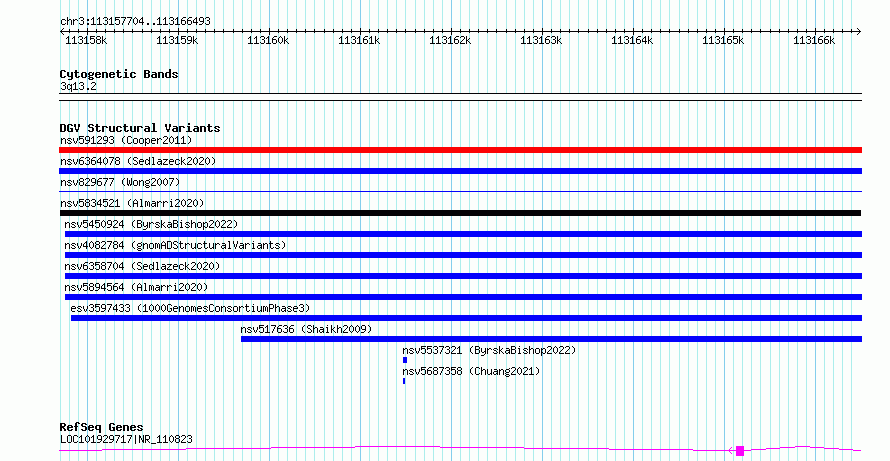Viewport: 890px width, 461px height.
Task: Click the LOC101929717|NR_110823 gene label
Action: [126, 439]
